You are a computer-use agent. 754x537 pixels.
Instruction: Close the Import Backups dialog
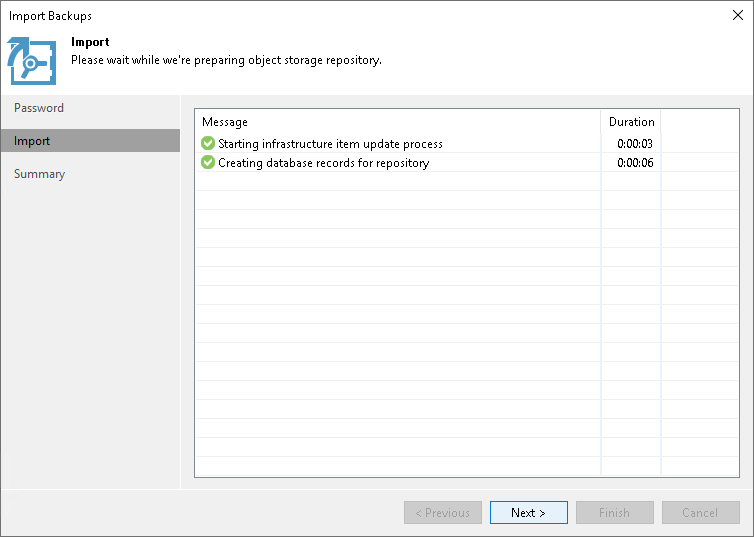(738, 15)
